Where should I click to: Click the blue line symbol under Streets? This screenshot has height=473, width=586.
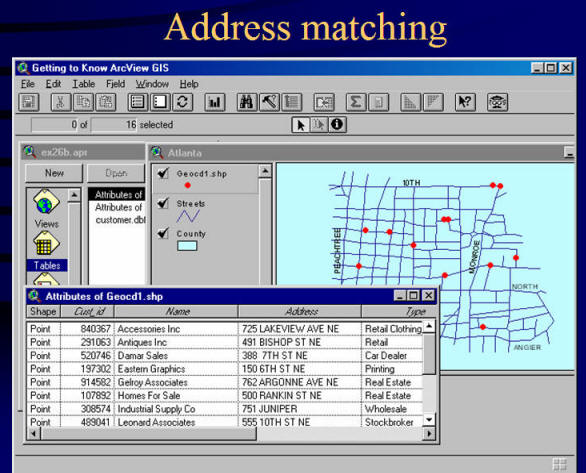click(188, 216)
